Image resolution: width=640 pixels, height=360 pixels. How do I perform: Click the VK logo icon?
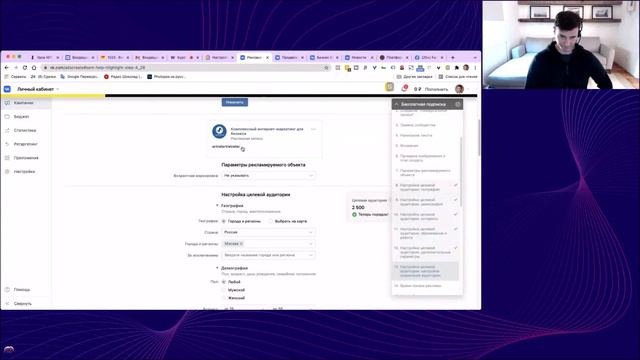point(7,89)
